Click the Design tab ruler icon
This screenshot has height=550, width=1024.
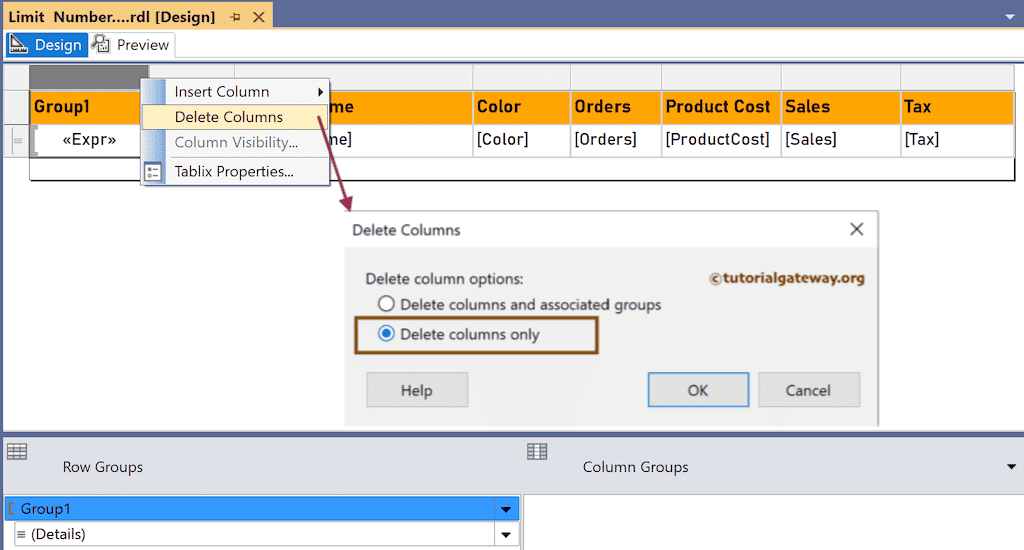18,44
